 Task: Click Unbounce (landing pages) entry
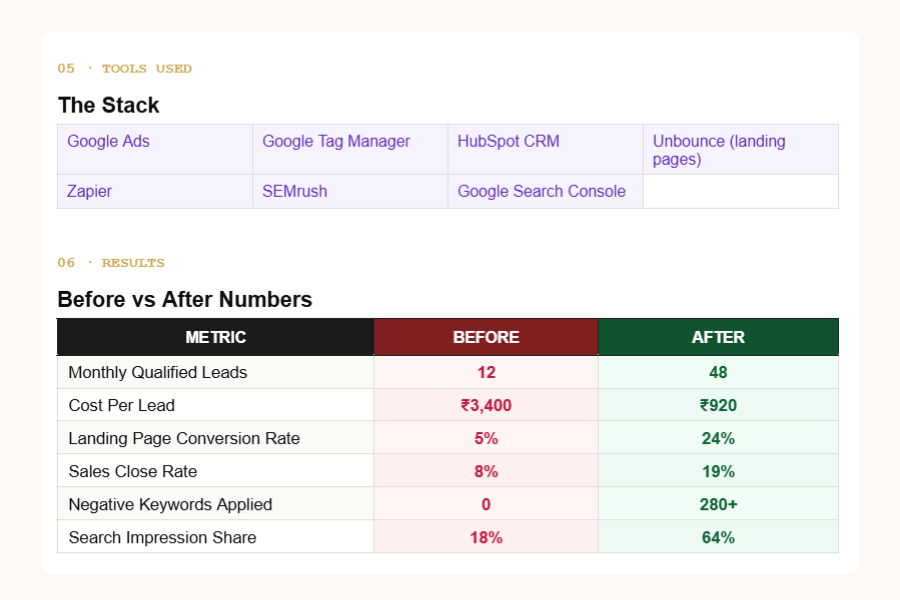pos(719,150)
